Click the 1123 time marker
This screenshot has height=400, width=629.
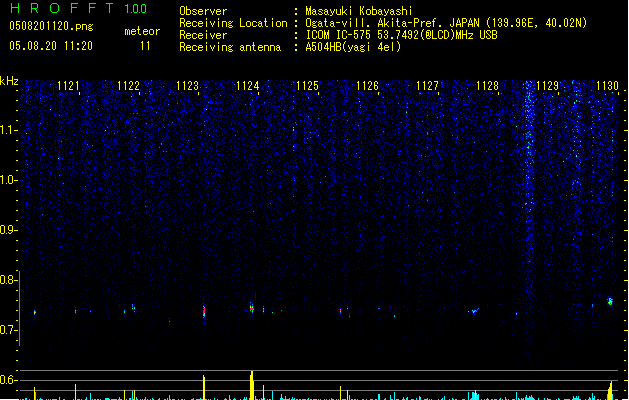(188, 86)
